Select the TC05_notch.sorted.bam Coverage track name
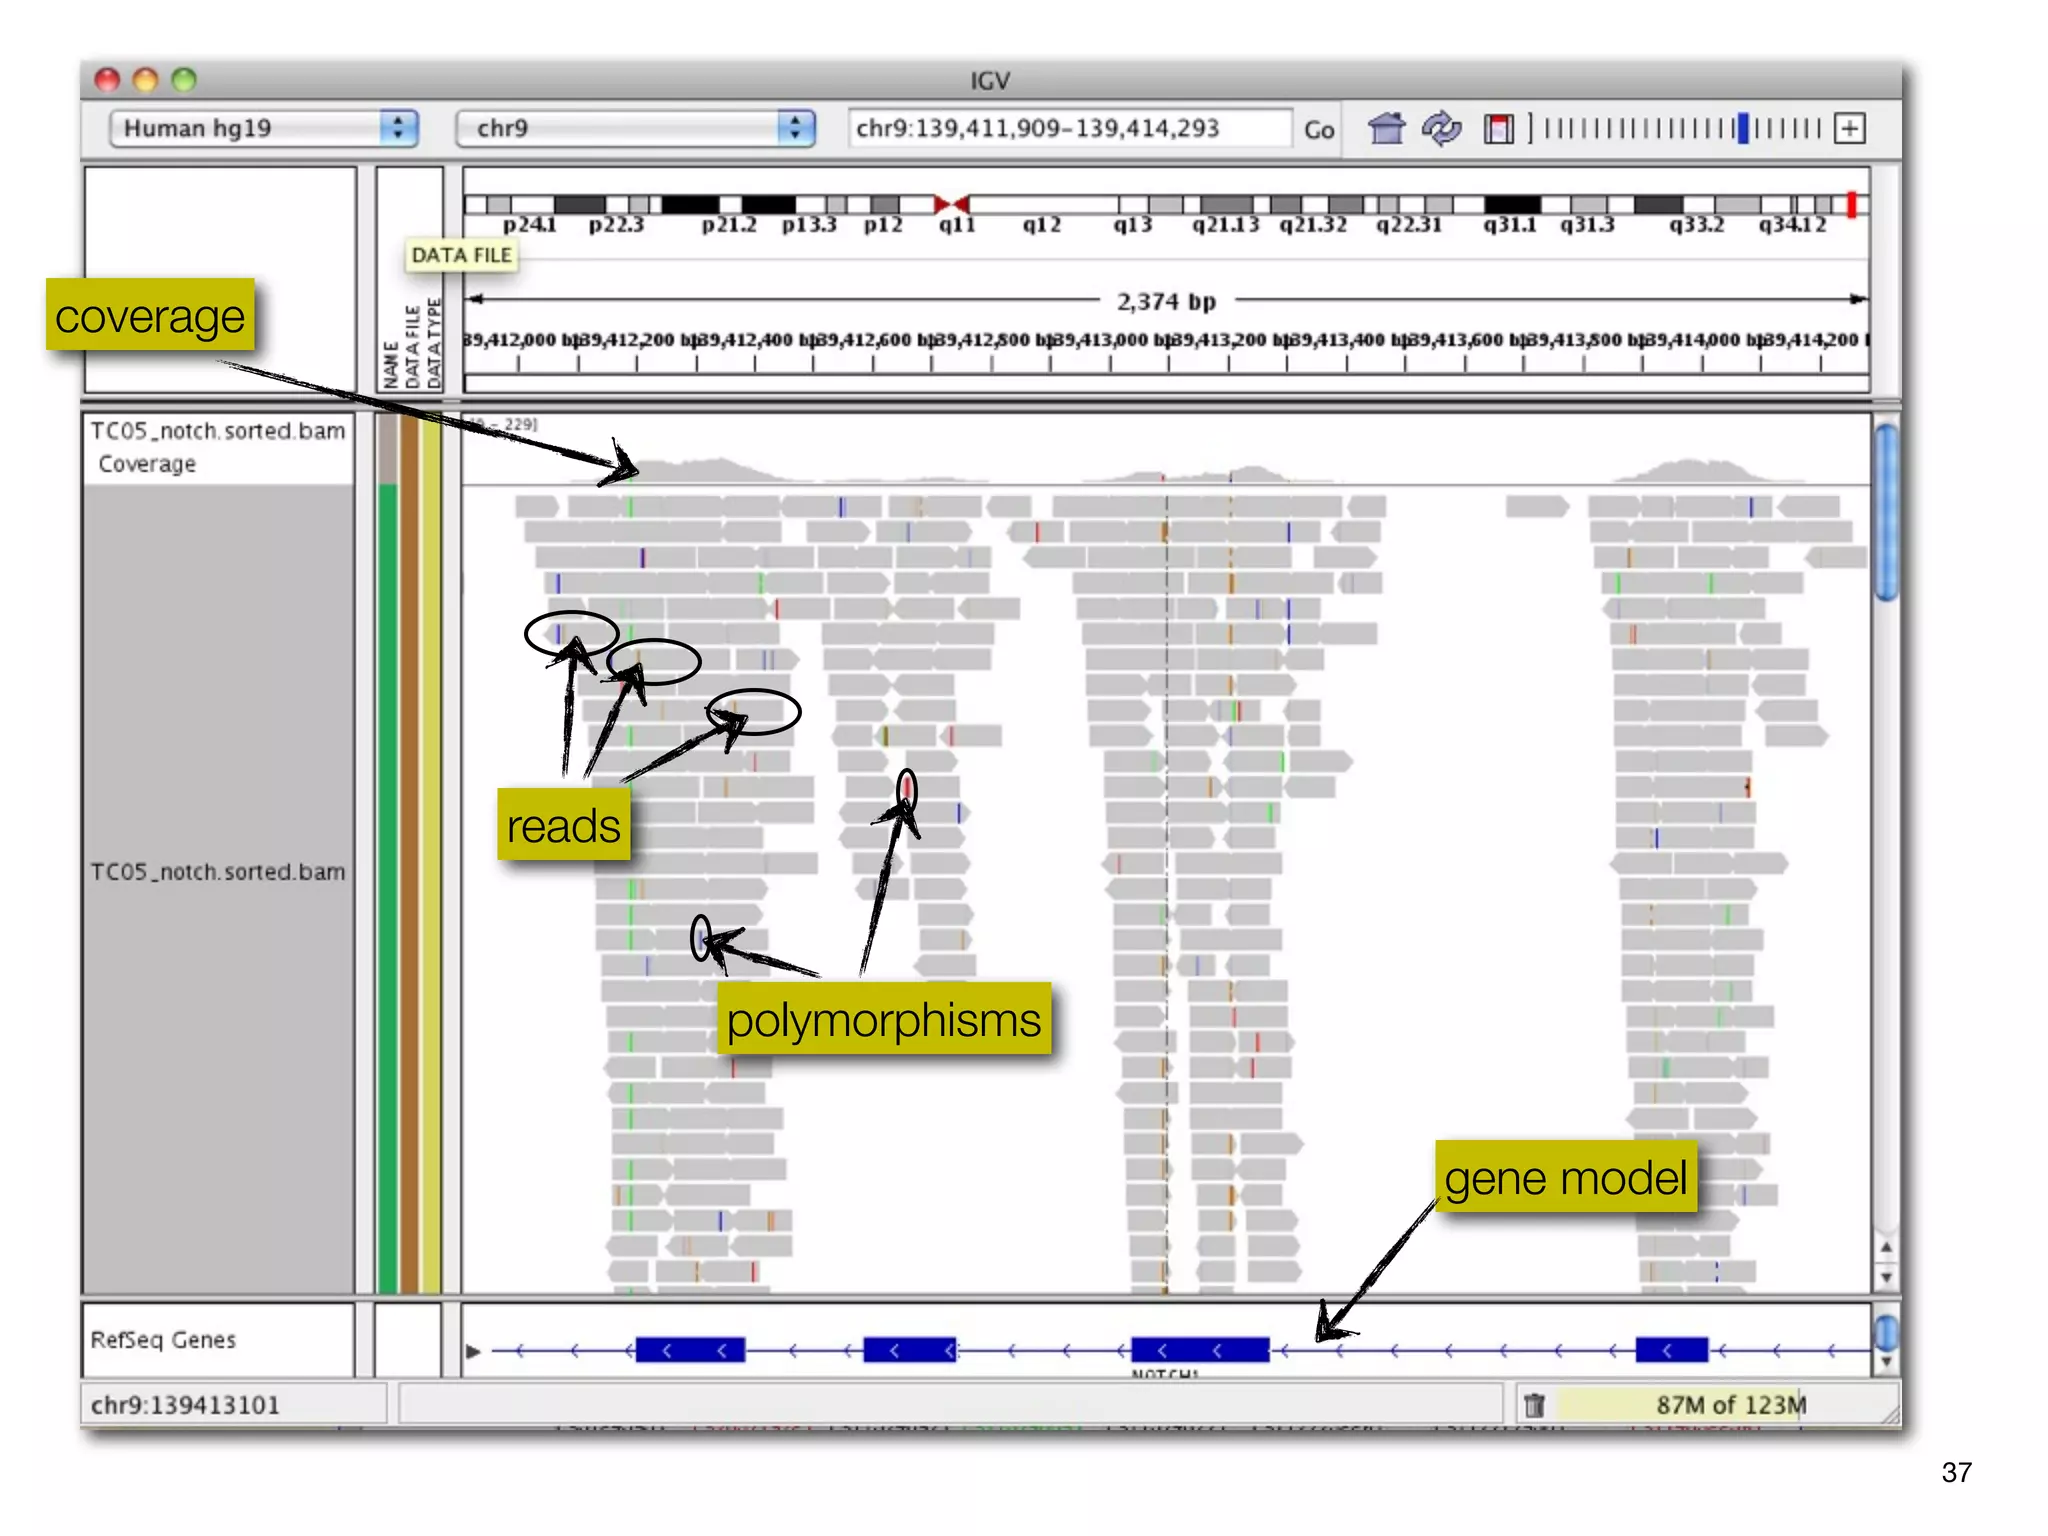Screen dimensions: 2048x1536 pyautogui.click(x=218, y=447)
